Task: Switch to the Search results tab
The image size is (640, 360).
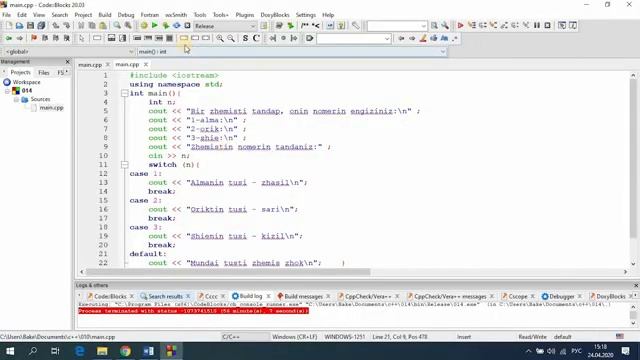Action: pos(165,296)
